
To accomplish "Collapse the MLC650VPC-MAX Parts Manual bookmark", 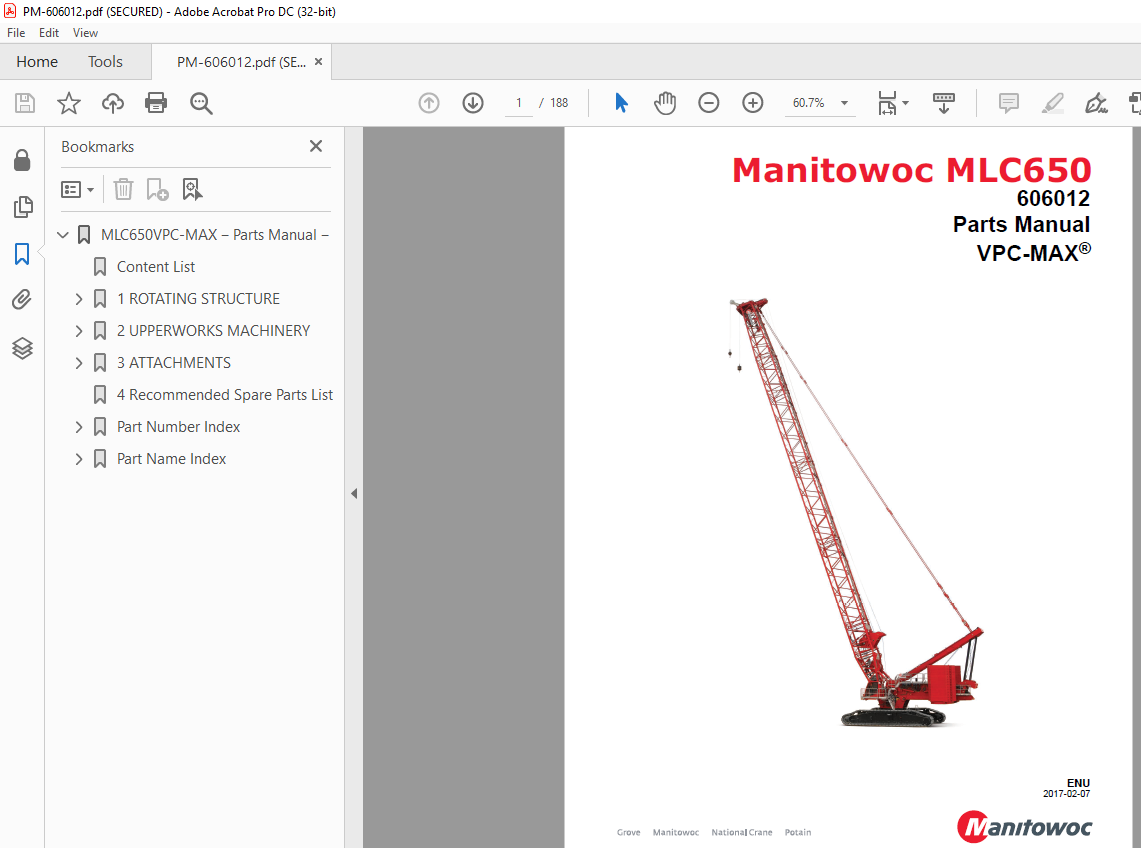I will pos(63,235).
